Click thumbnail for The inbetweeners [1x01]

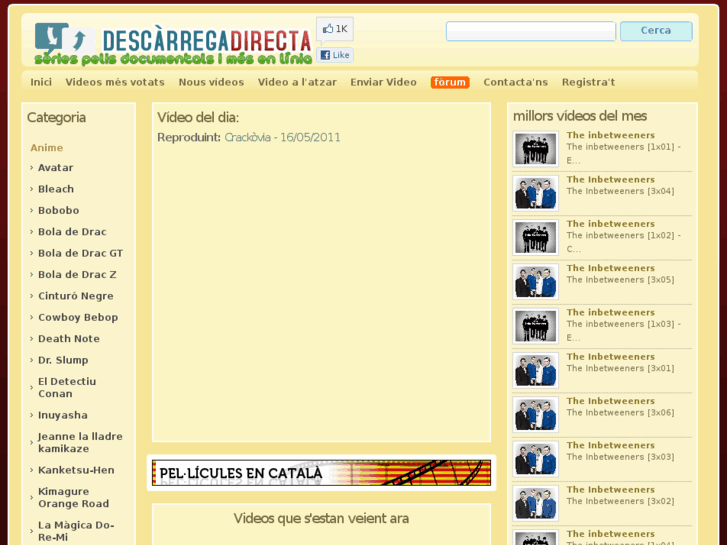coord(536,148)
